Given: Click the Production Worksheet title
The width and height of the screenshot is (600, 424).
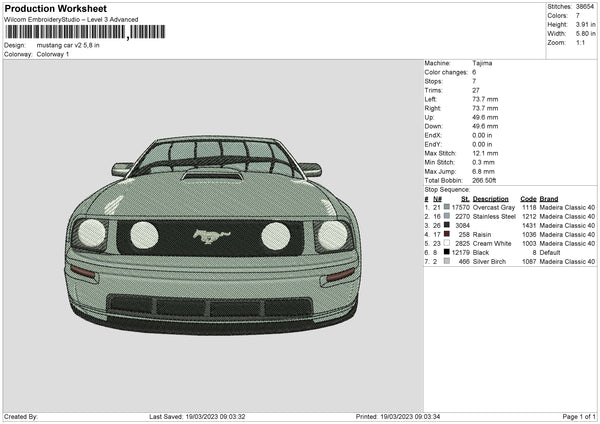Looking at the screenshot, I should click(x=56, y=8).
